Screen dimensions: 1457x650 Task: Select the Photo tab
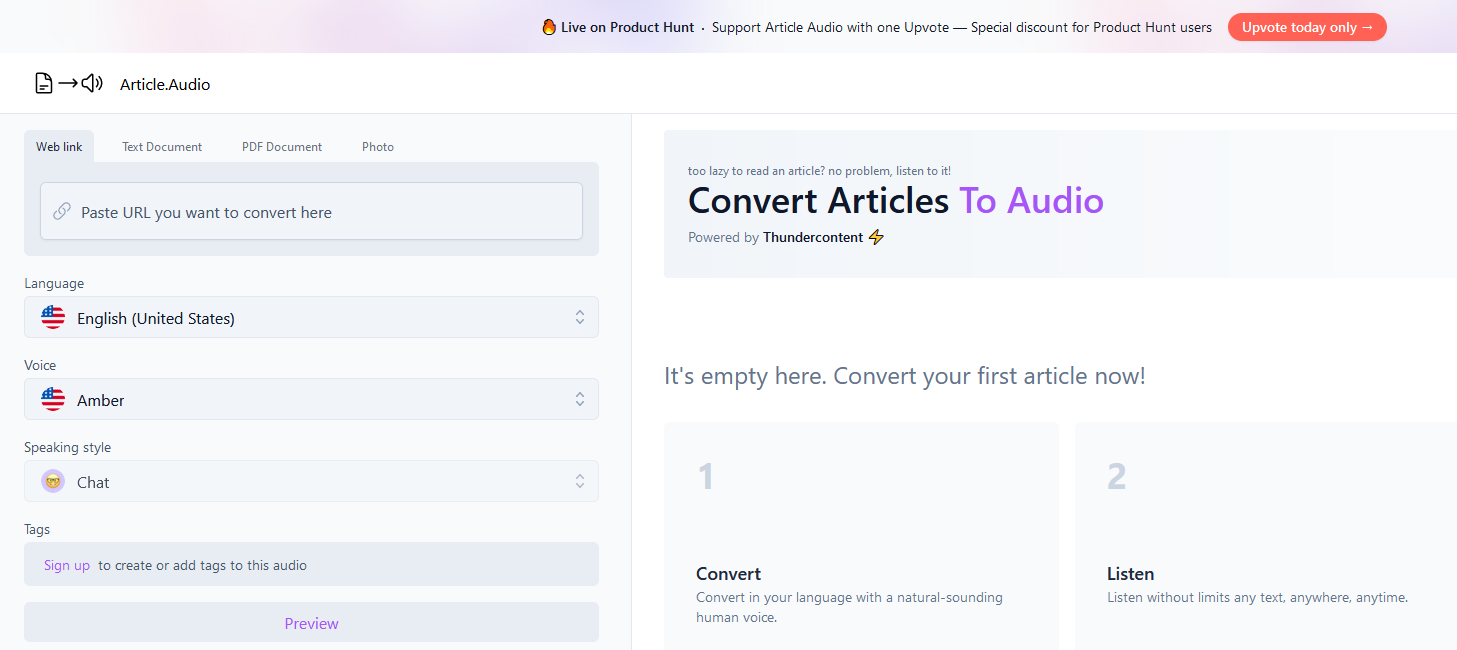tap(378, 146)
